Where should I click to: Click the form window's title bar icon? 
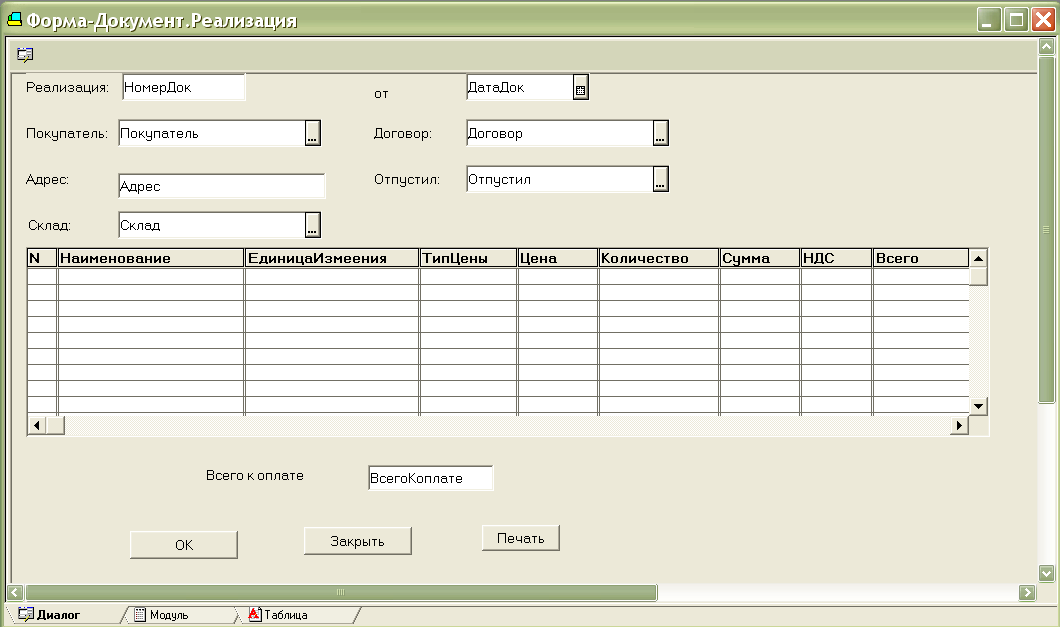14,20
